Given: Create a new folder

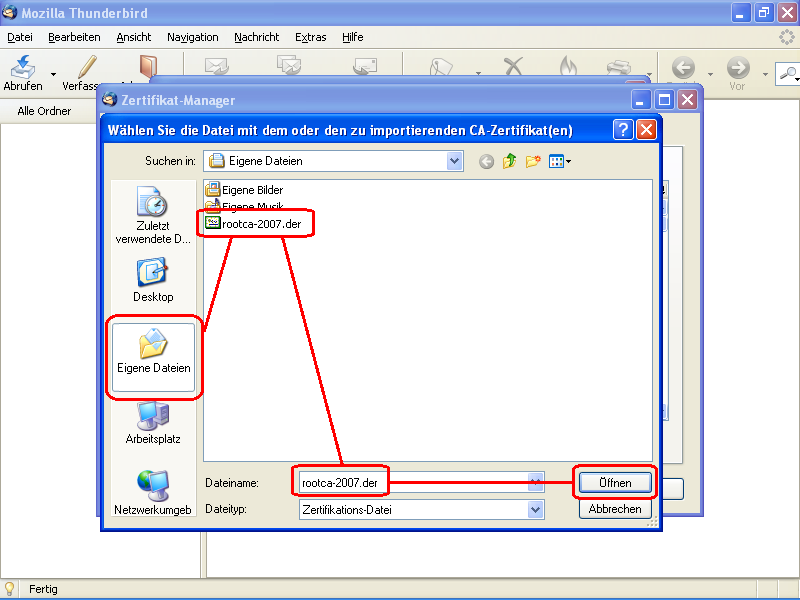Looking at the screenshot, I should point(533,161).
